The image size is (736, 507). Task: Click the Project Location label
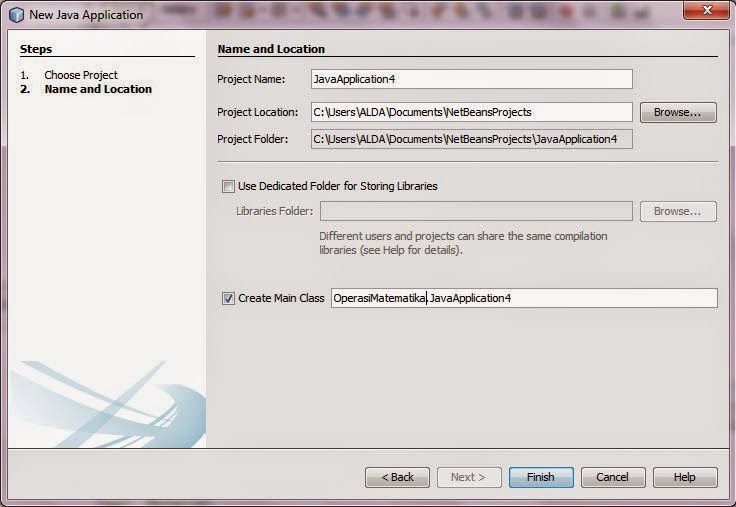pos(257,112)
